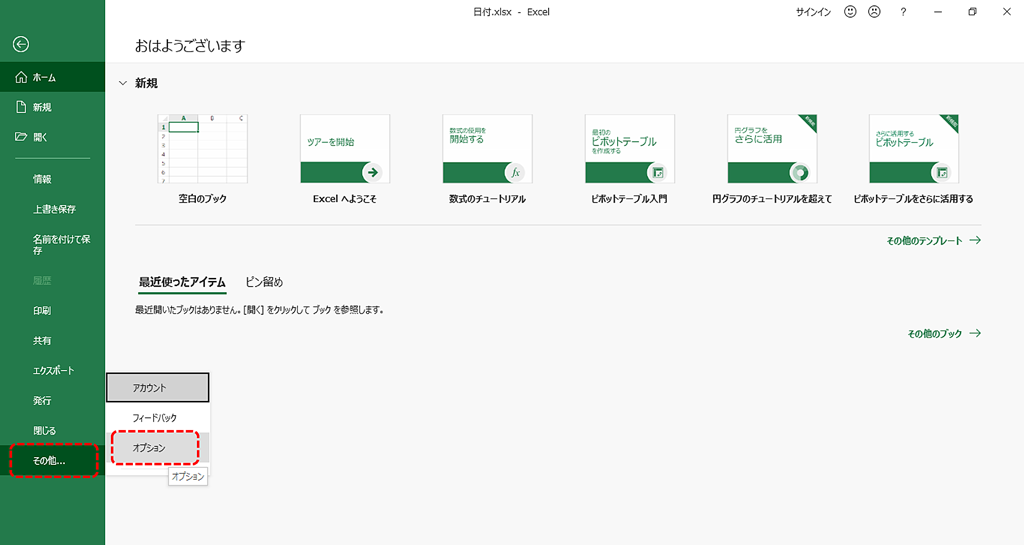This screenshot has width=1024, height=545.
Task: Click サインイン in the title bar
Action: tap(813, 12)
